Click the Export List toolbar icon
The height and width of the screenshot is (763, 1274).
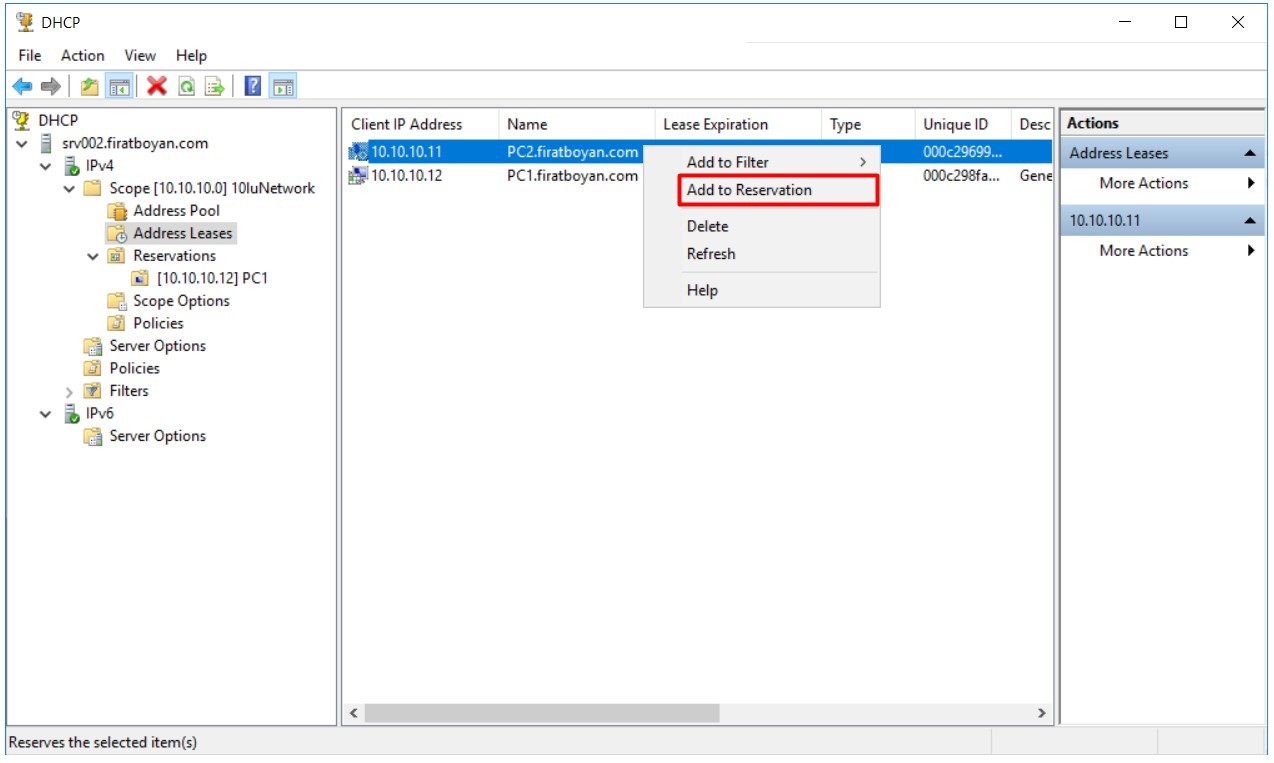[214, 87]
